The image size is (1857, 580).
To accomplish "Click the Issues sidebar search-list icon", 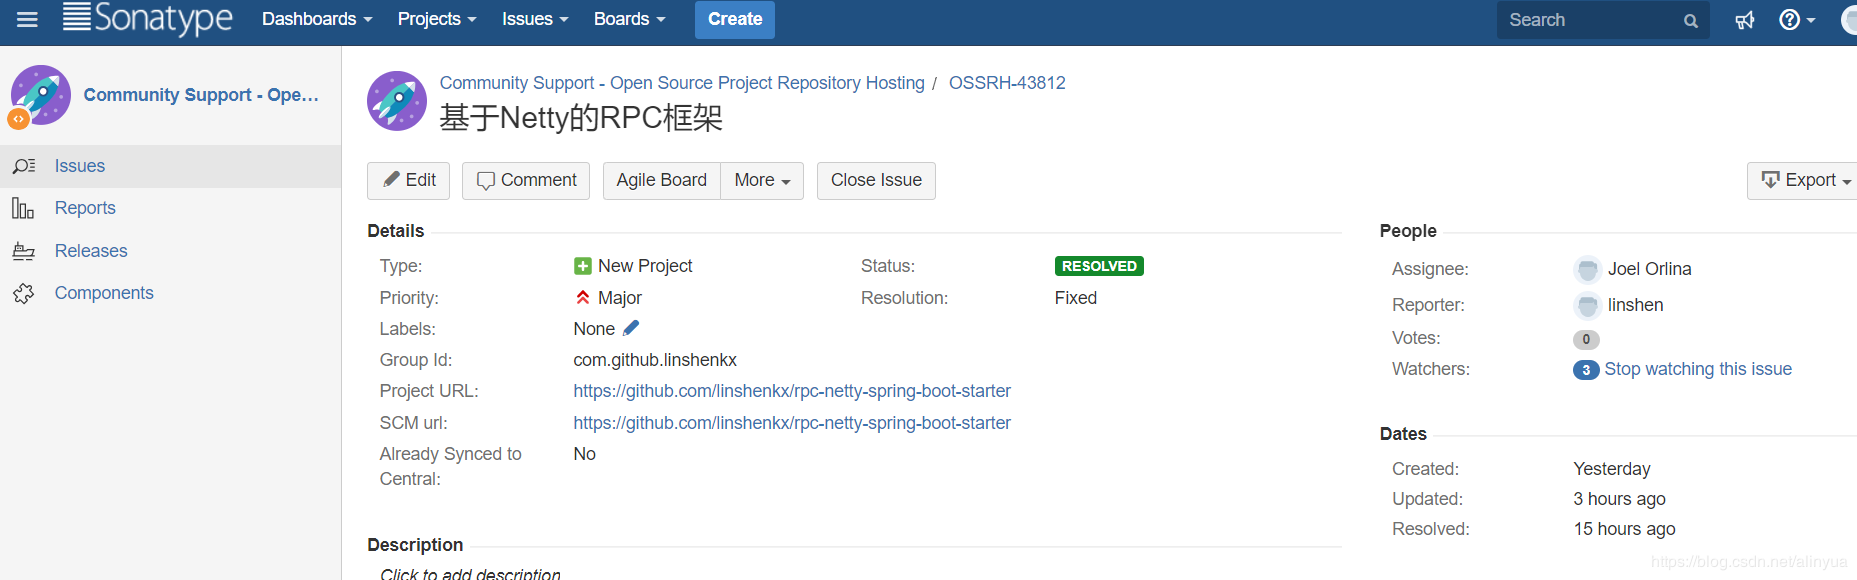I will (x=24, y=166).
